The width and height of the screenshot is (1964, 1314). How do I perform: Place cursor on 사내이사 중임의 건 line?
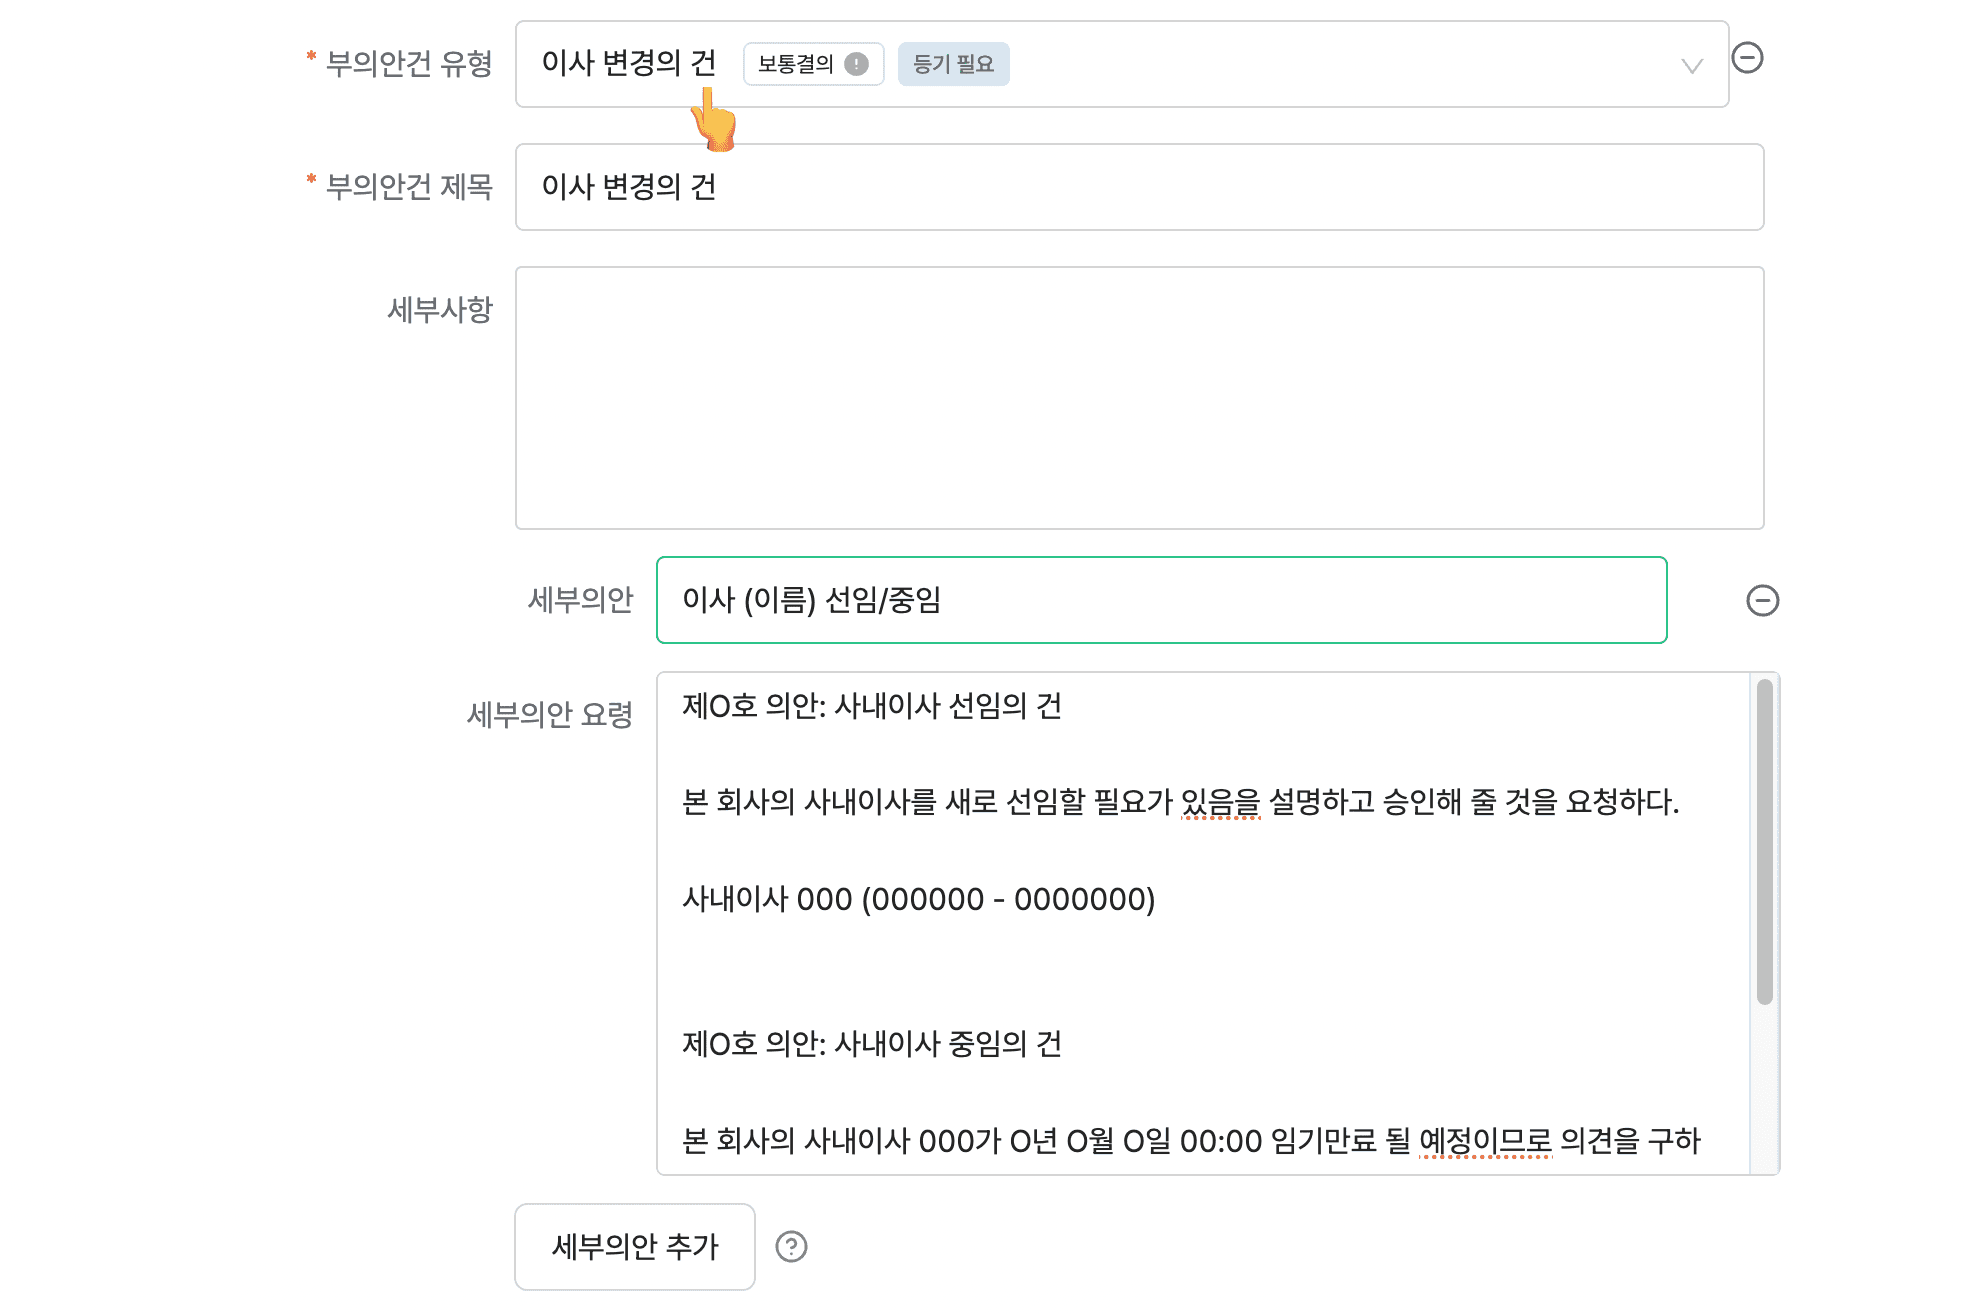point(872,1044)
